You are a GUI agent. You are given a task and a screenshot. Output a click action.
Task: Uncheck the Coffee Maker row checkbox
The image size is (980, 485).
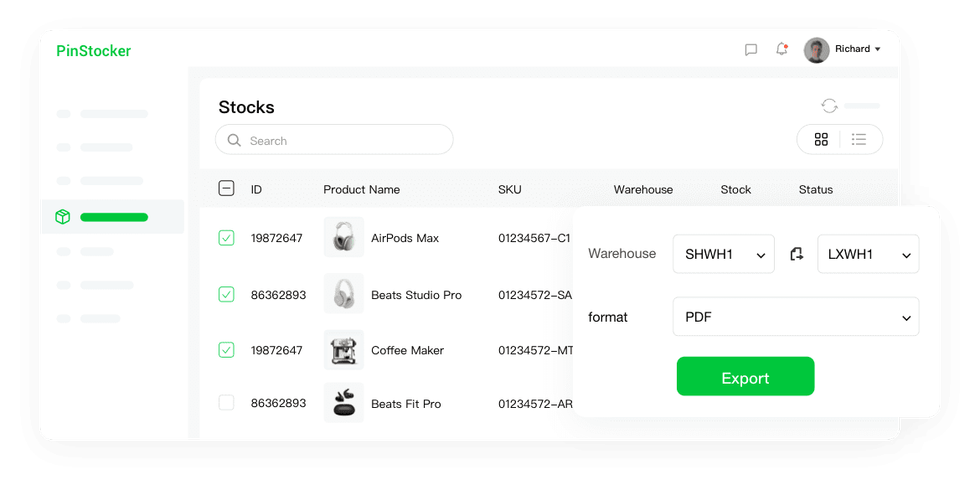pyautogui.click(x=226, y=350)
